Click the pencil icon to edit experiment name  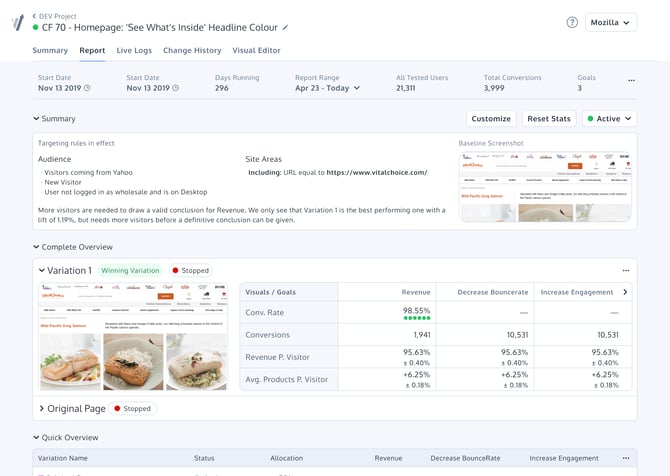click(285, 27)
